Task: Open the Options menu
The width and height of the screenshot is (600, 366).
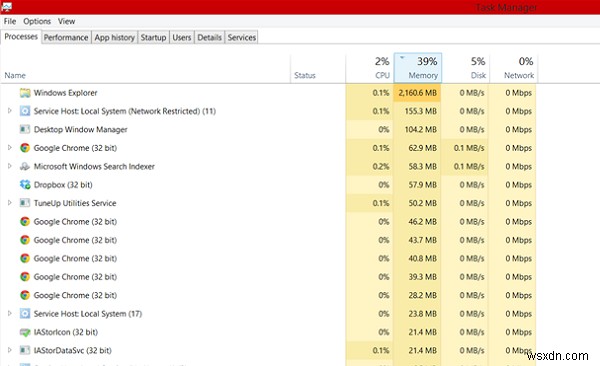Action: tap(37, 21)
